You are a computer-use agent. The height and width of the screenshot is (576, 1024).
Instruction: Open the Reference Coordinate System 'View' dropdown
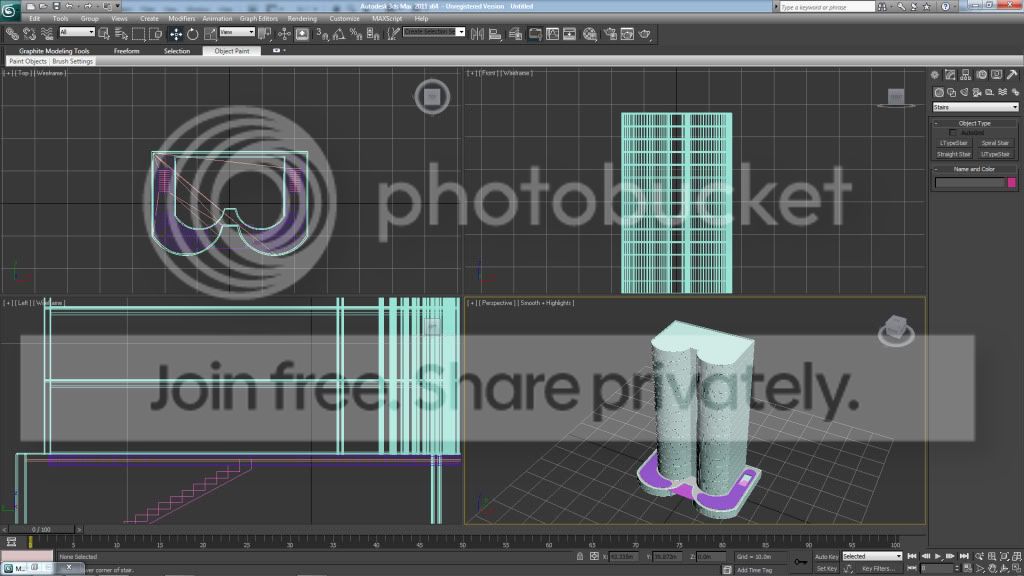[x=237, y=32]
